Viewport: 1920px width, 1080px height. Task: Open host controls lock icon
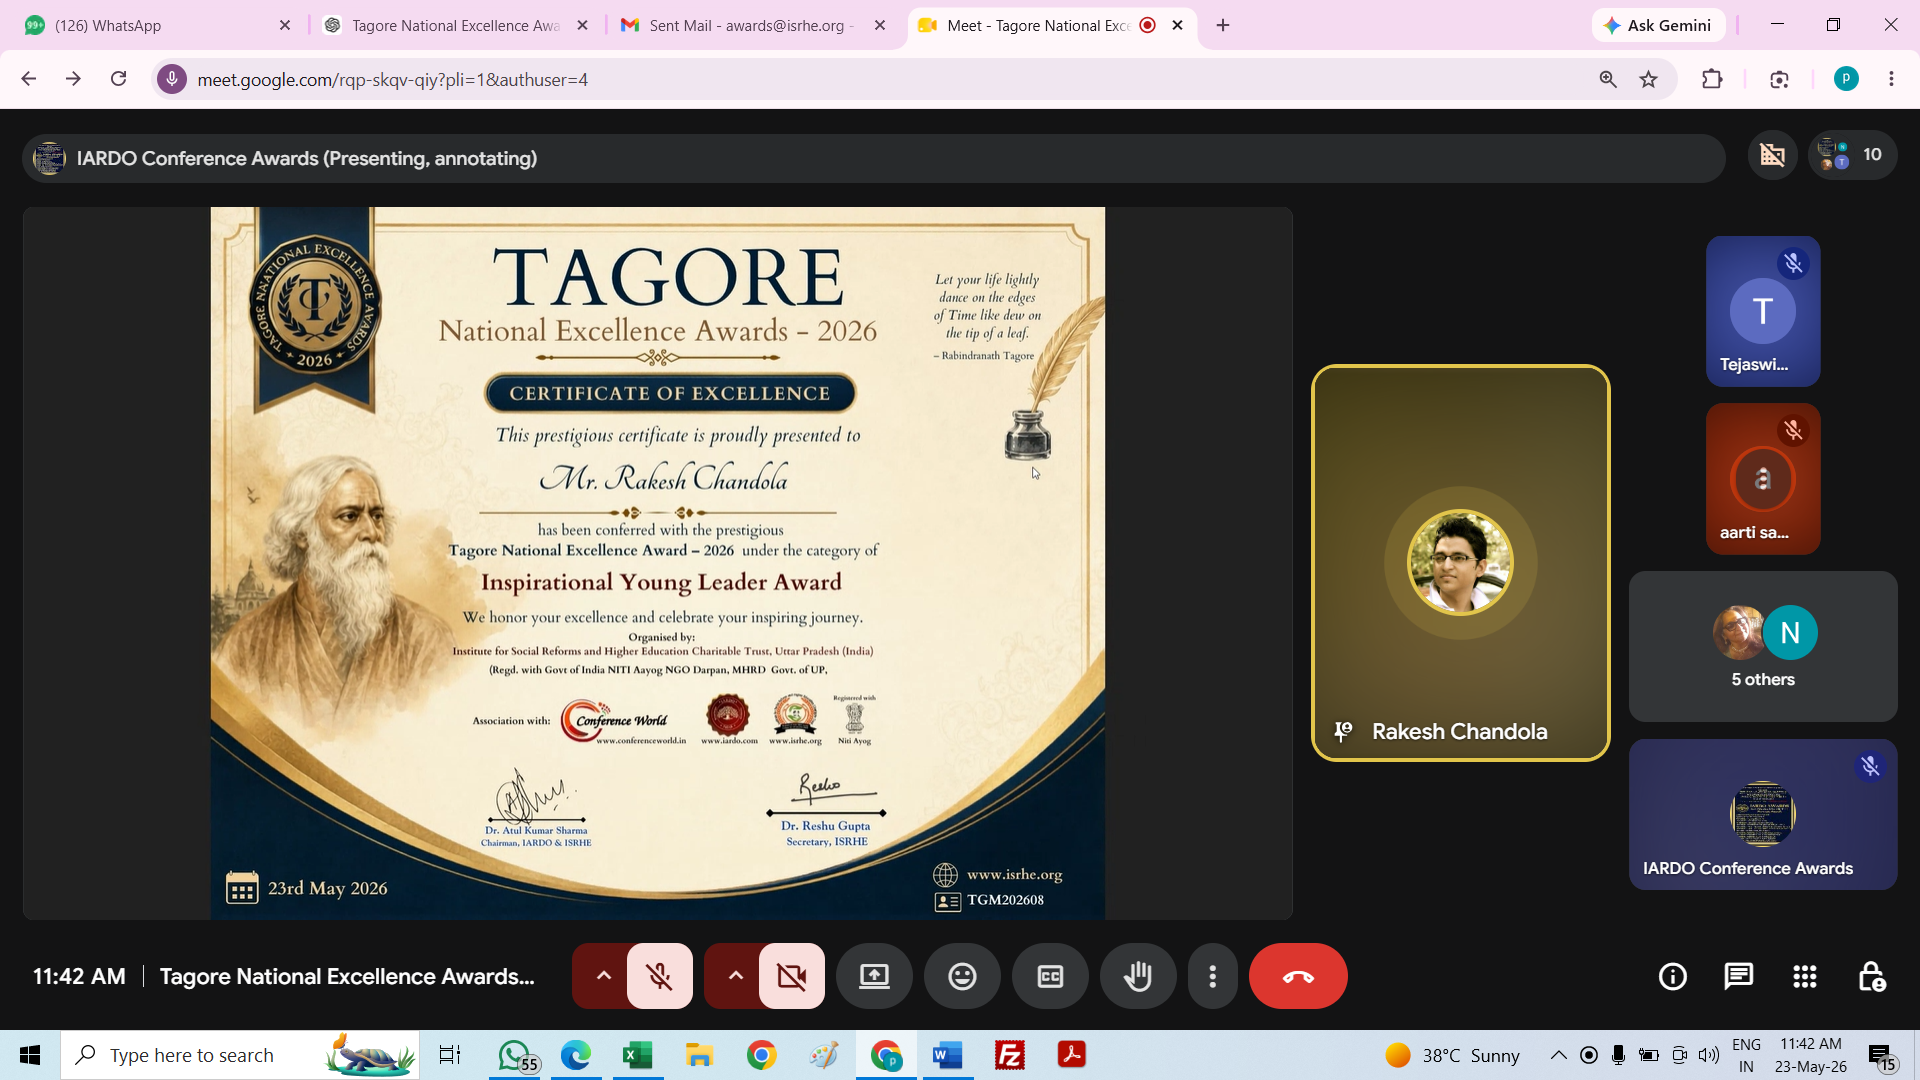pos(1871,976)
